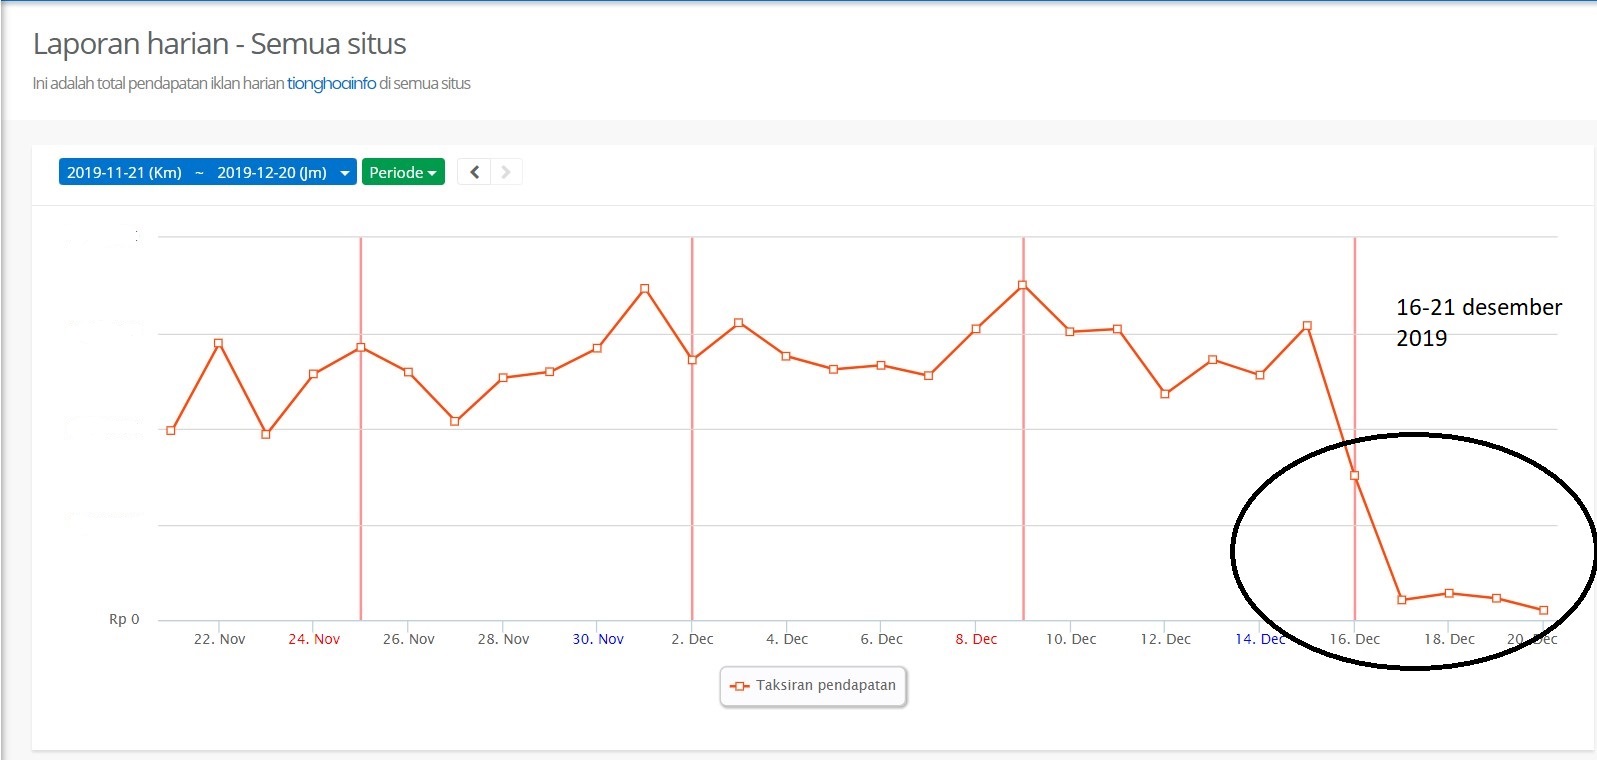This screenshot has height=760, width=1597.
Task: Click the 30. Nov axis label
Action: point(598,639)
